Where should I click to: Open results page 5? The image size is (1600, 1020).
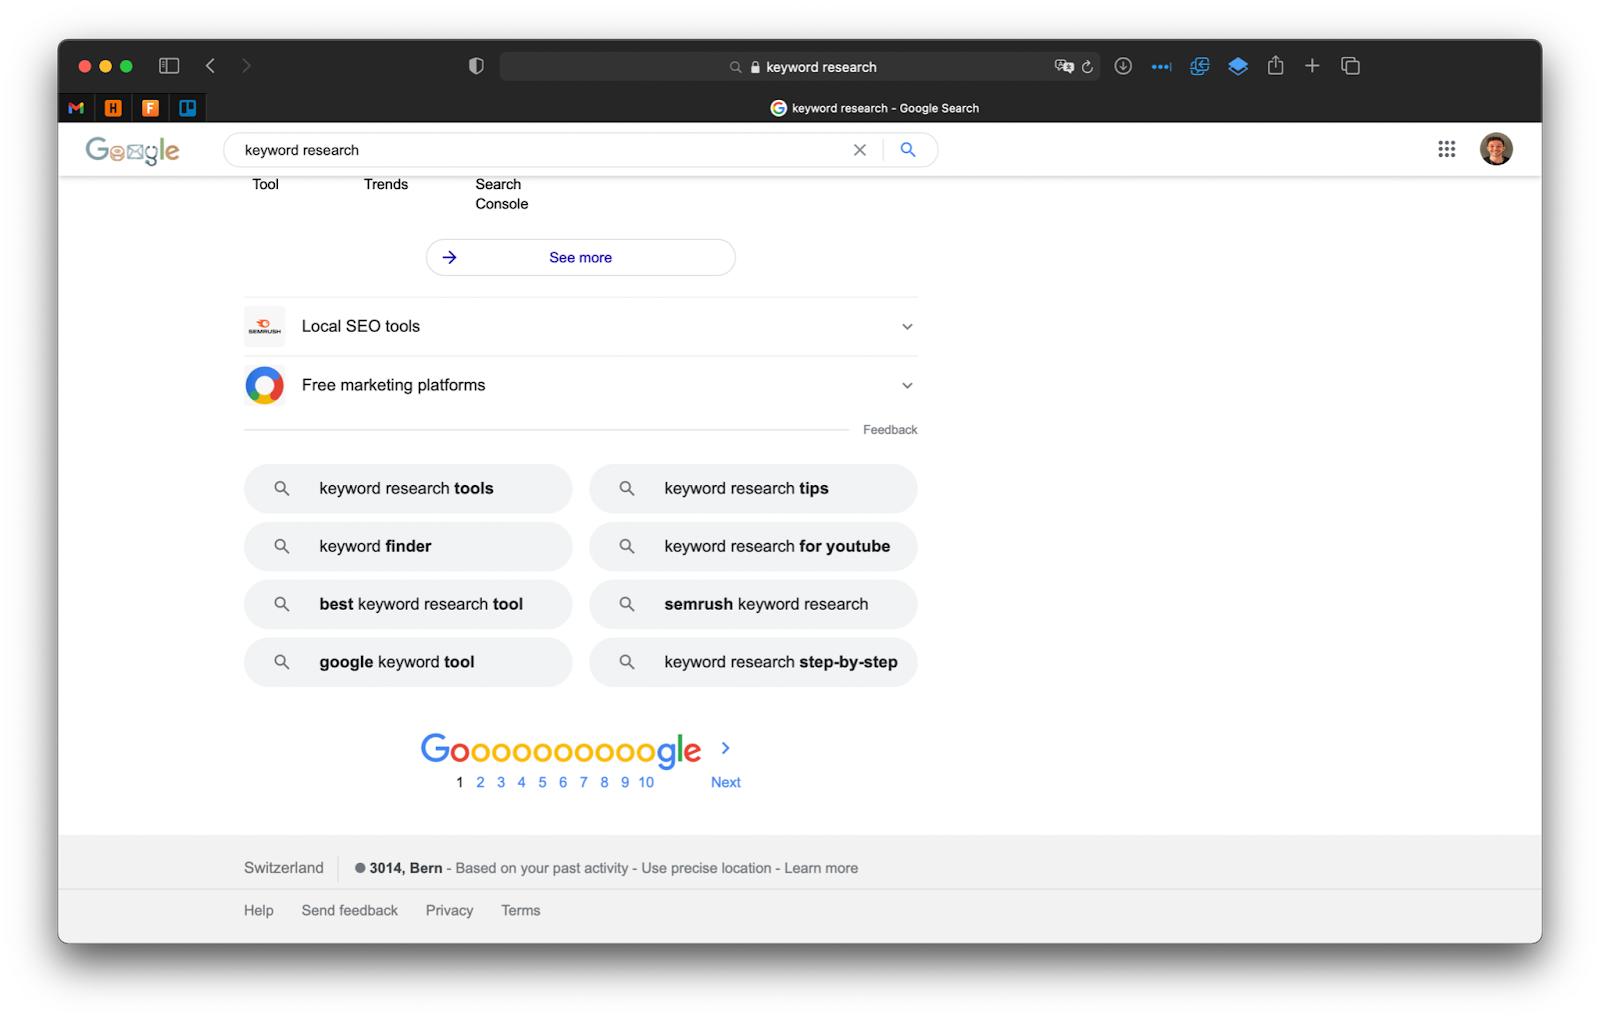[x=542, y=782]
